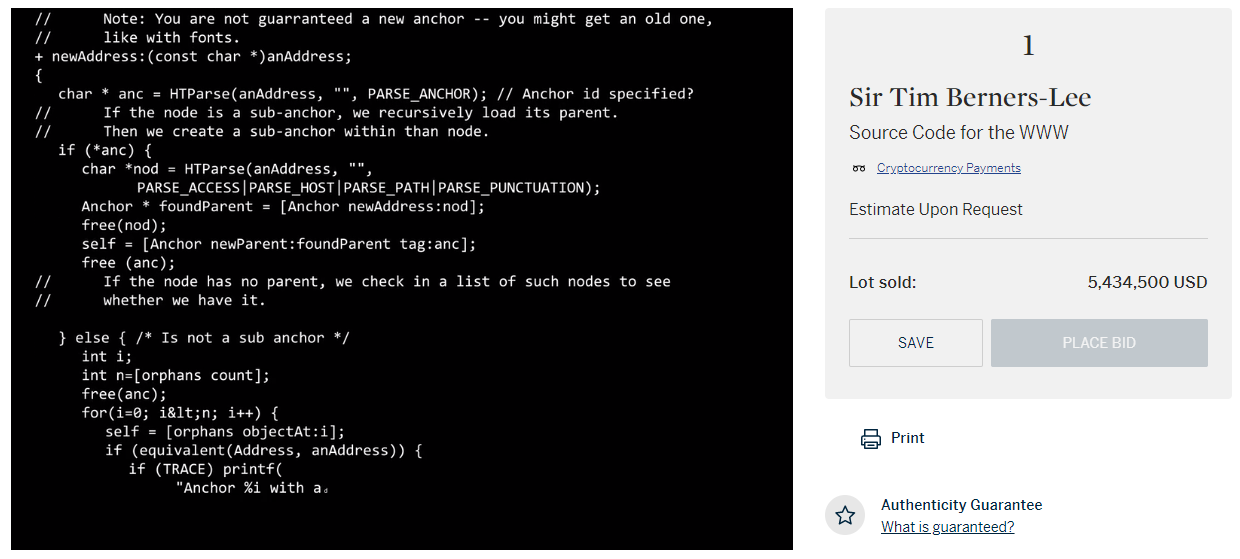Click the PLACE BID button
Image resolution: width=1240 pixels, height=559 pixels.
[1099, 343]
